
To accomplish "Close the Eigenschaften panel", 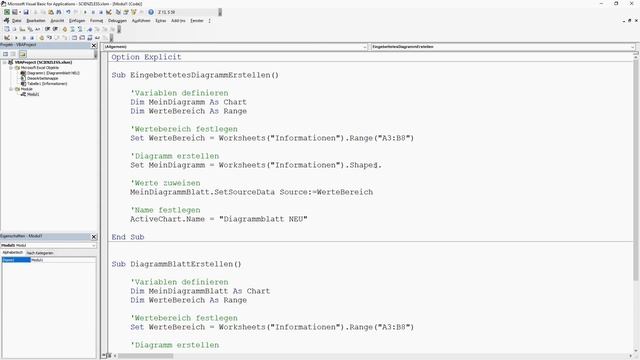I will (x=94, y=237).
